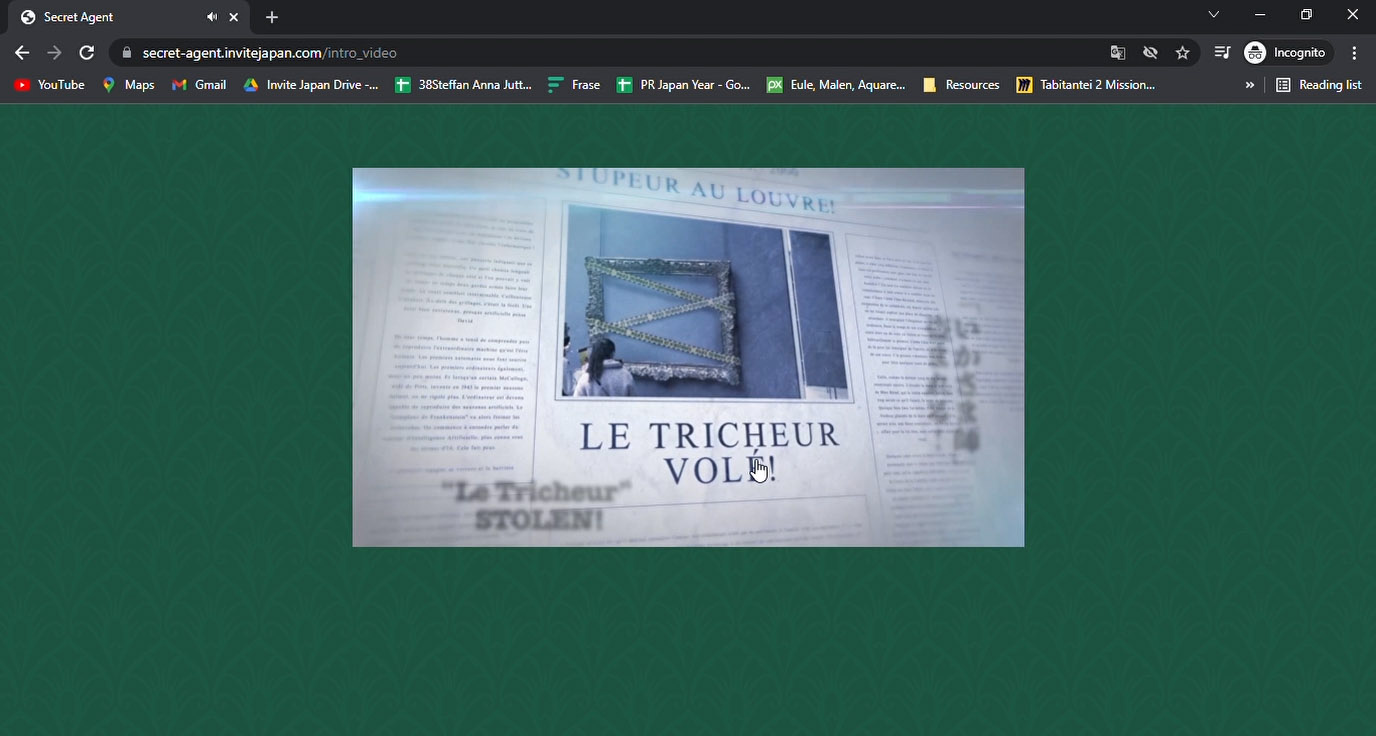
Task: Open the PR Japan Year bookmark
Action: 683,85
